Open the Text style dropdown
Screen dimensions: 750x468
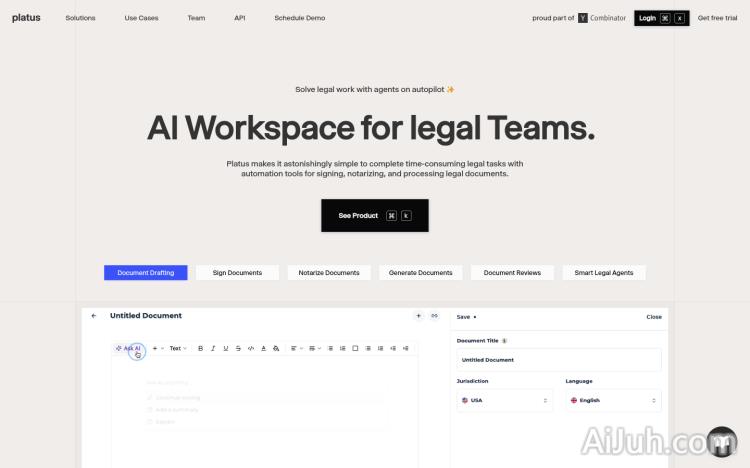pos(177,348)
